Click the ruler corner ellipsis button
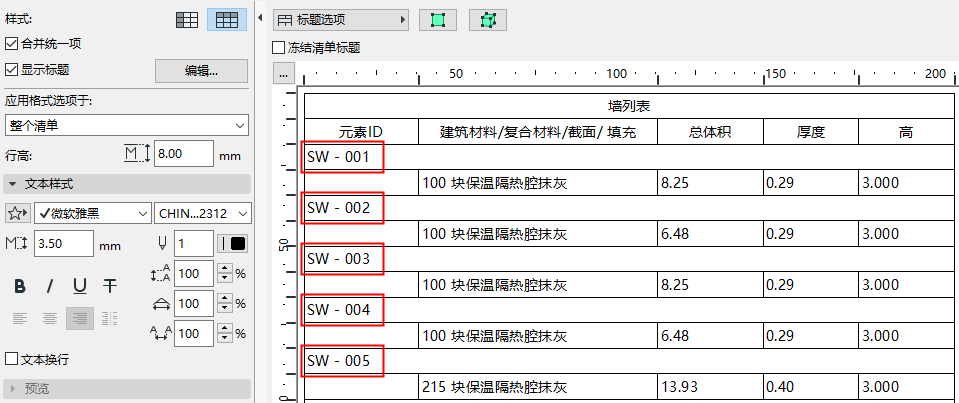 [x=283, y=73]
